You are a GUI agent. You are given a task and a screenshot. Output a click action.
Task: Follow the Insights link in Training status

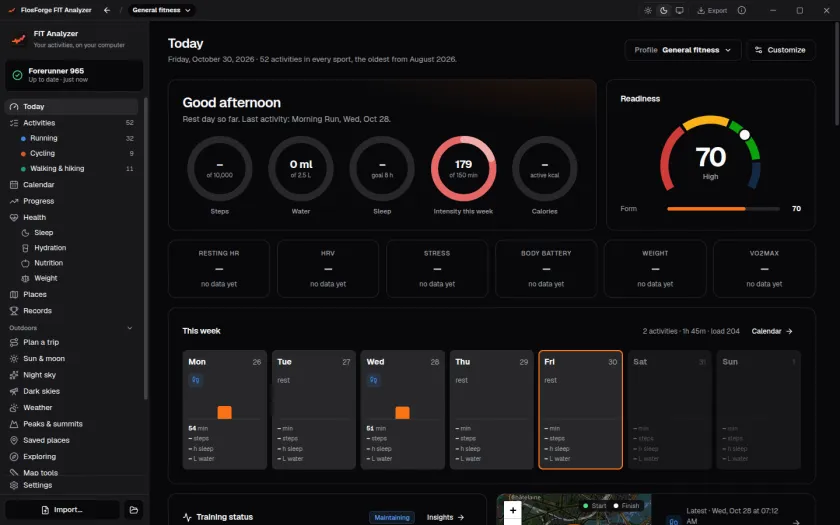click(445, 517)
